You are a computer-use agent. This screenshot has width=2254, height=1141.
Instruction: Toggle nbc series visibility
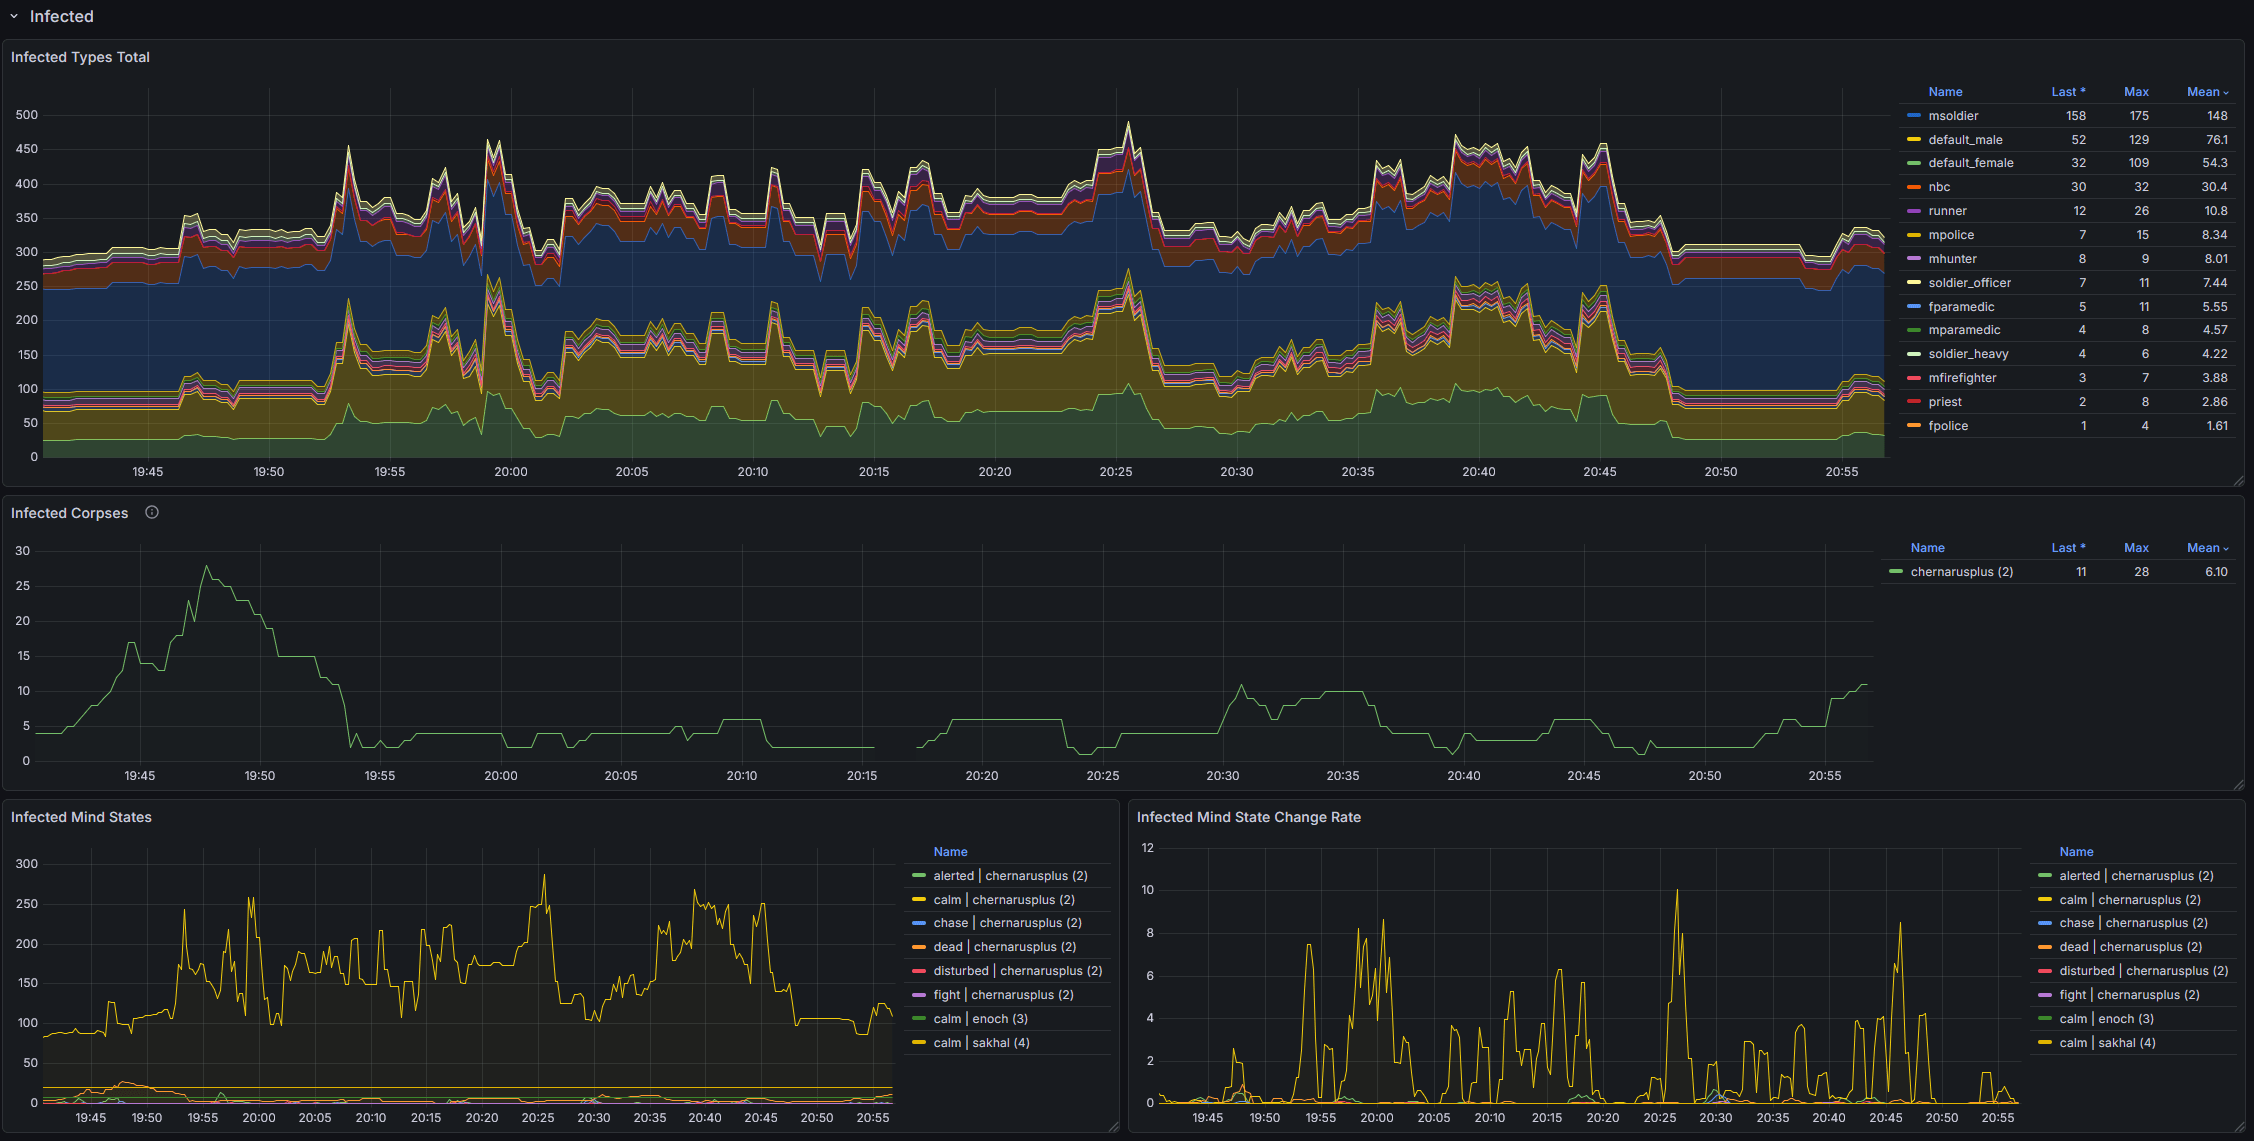1939,187
